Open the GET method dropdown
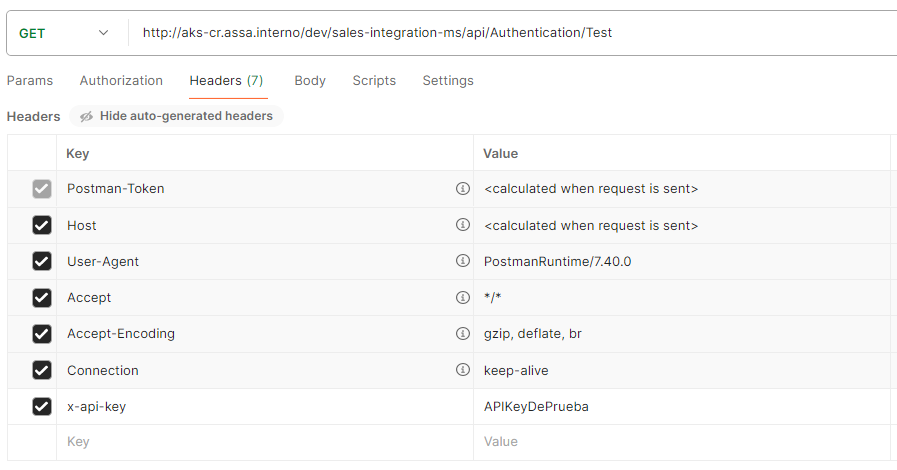Screen dimensions: 897x470 click(63, 33)
